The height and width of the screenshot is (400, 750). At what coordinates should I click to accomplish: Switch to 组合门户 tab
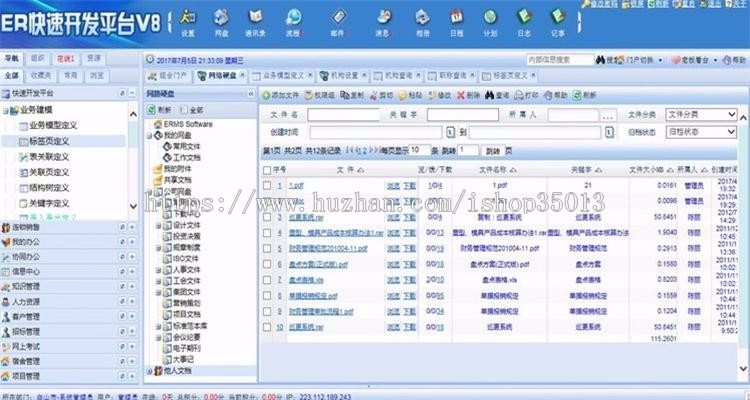point(169,76)
